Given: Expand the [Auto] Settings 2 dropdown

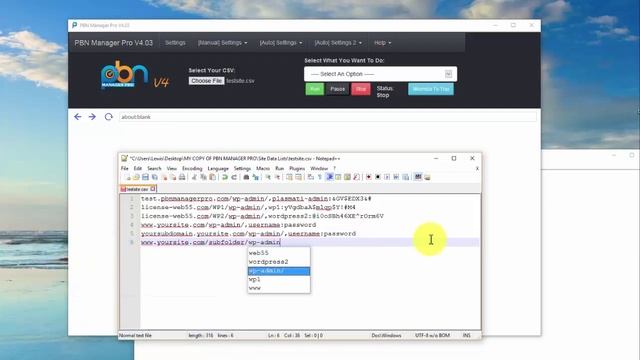Looking at the screenshot, I should pos(338,42).
